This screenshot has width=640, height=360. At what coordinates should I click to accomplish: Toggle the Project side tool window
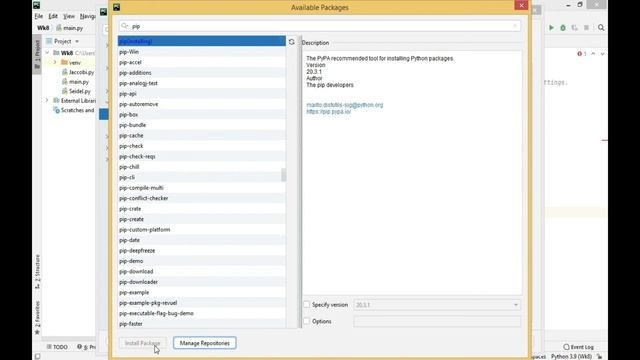point(38,54)
